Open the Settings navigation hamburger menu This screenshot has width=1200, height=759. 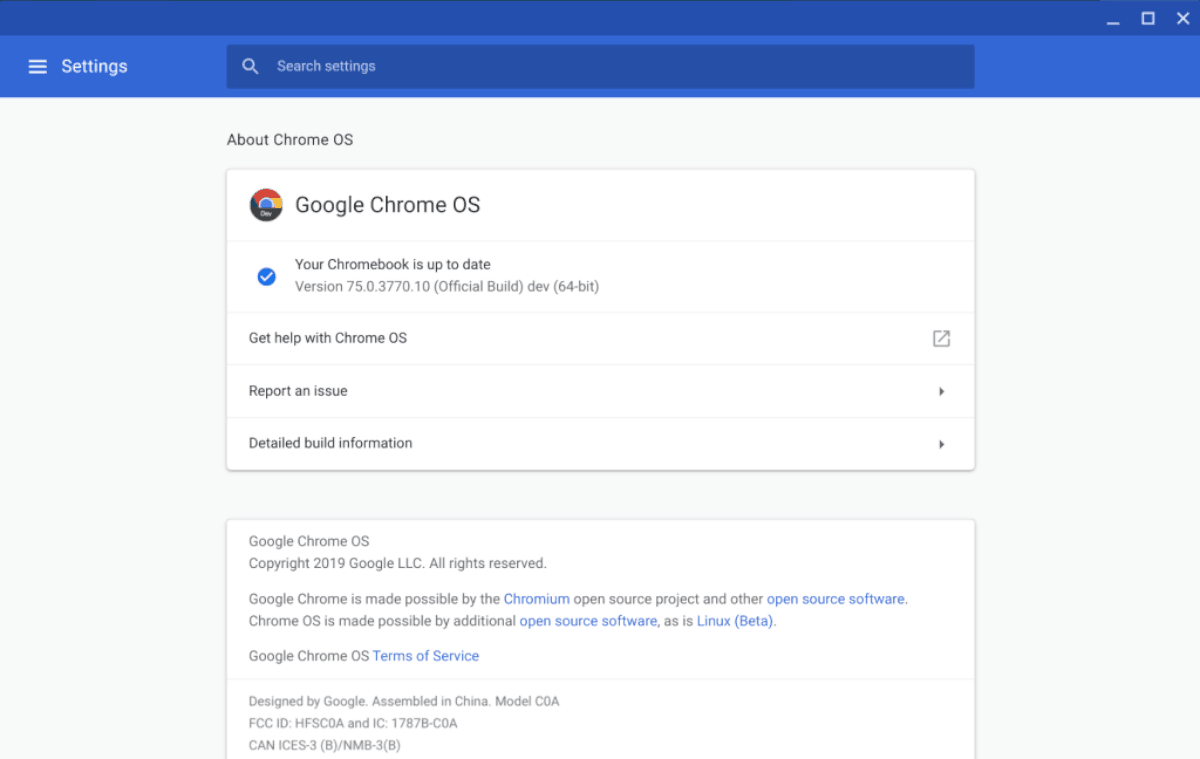(37, 66)
